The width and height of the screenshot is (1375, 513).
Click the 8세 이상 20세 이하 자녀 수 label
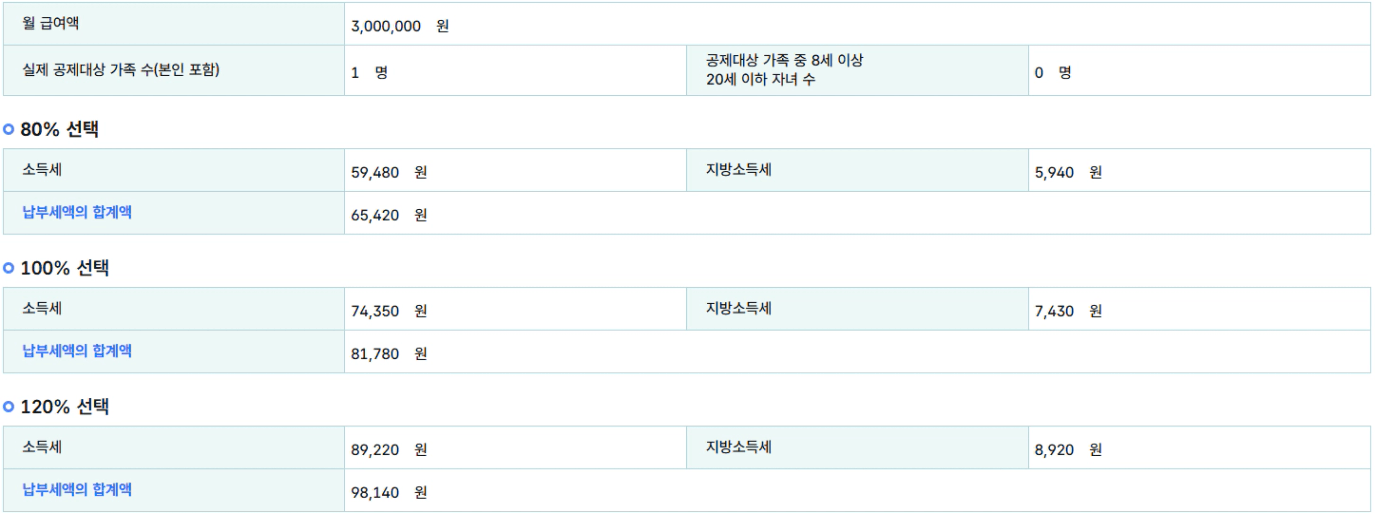784,70
